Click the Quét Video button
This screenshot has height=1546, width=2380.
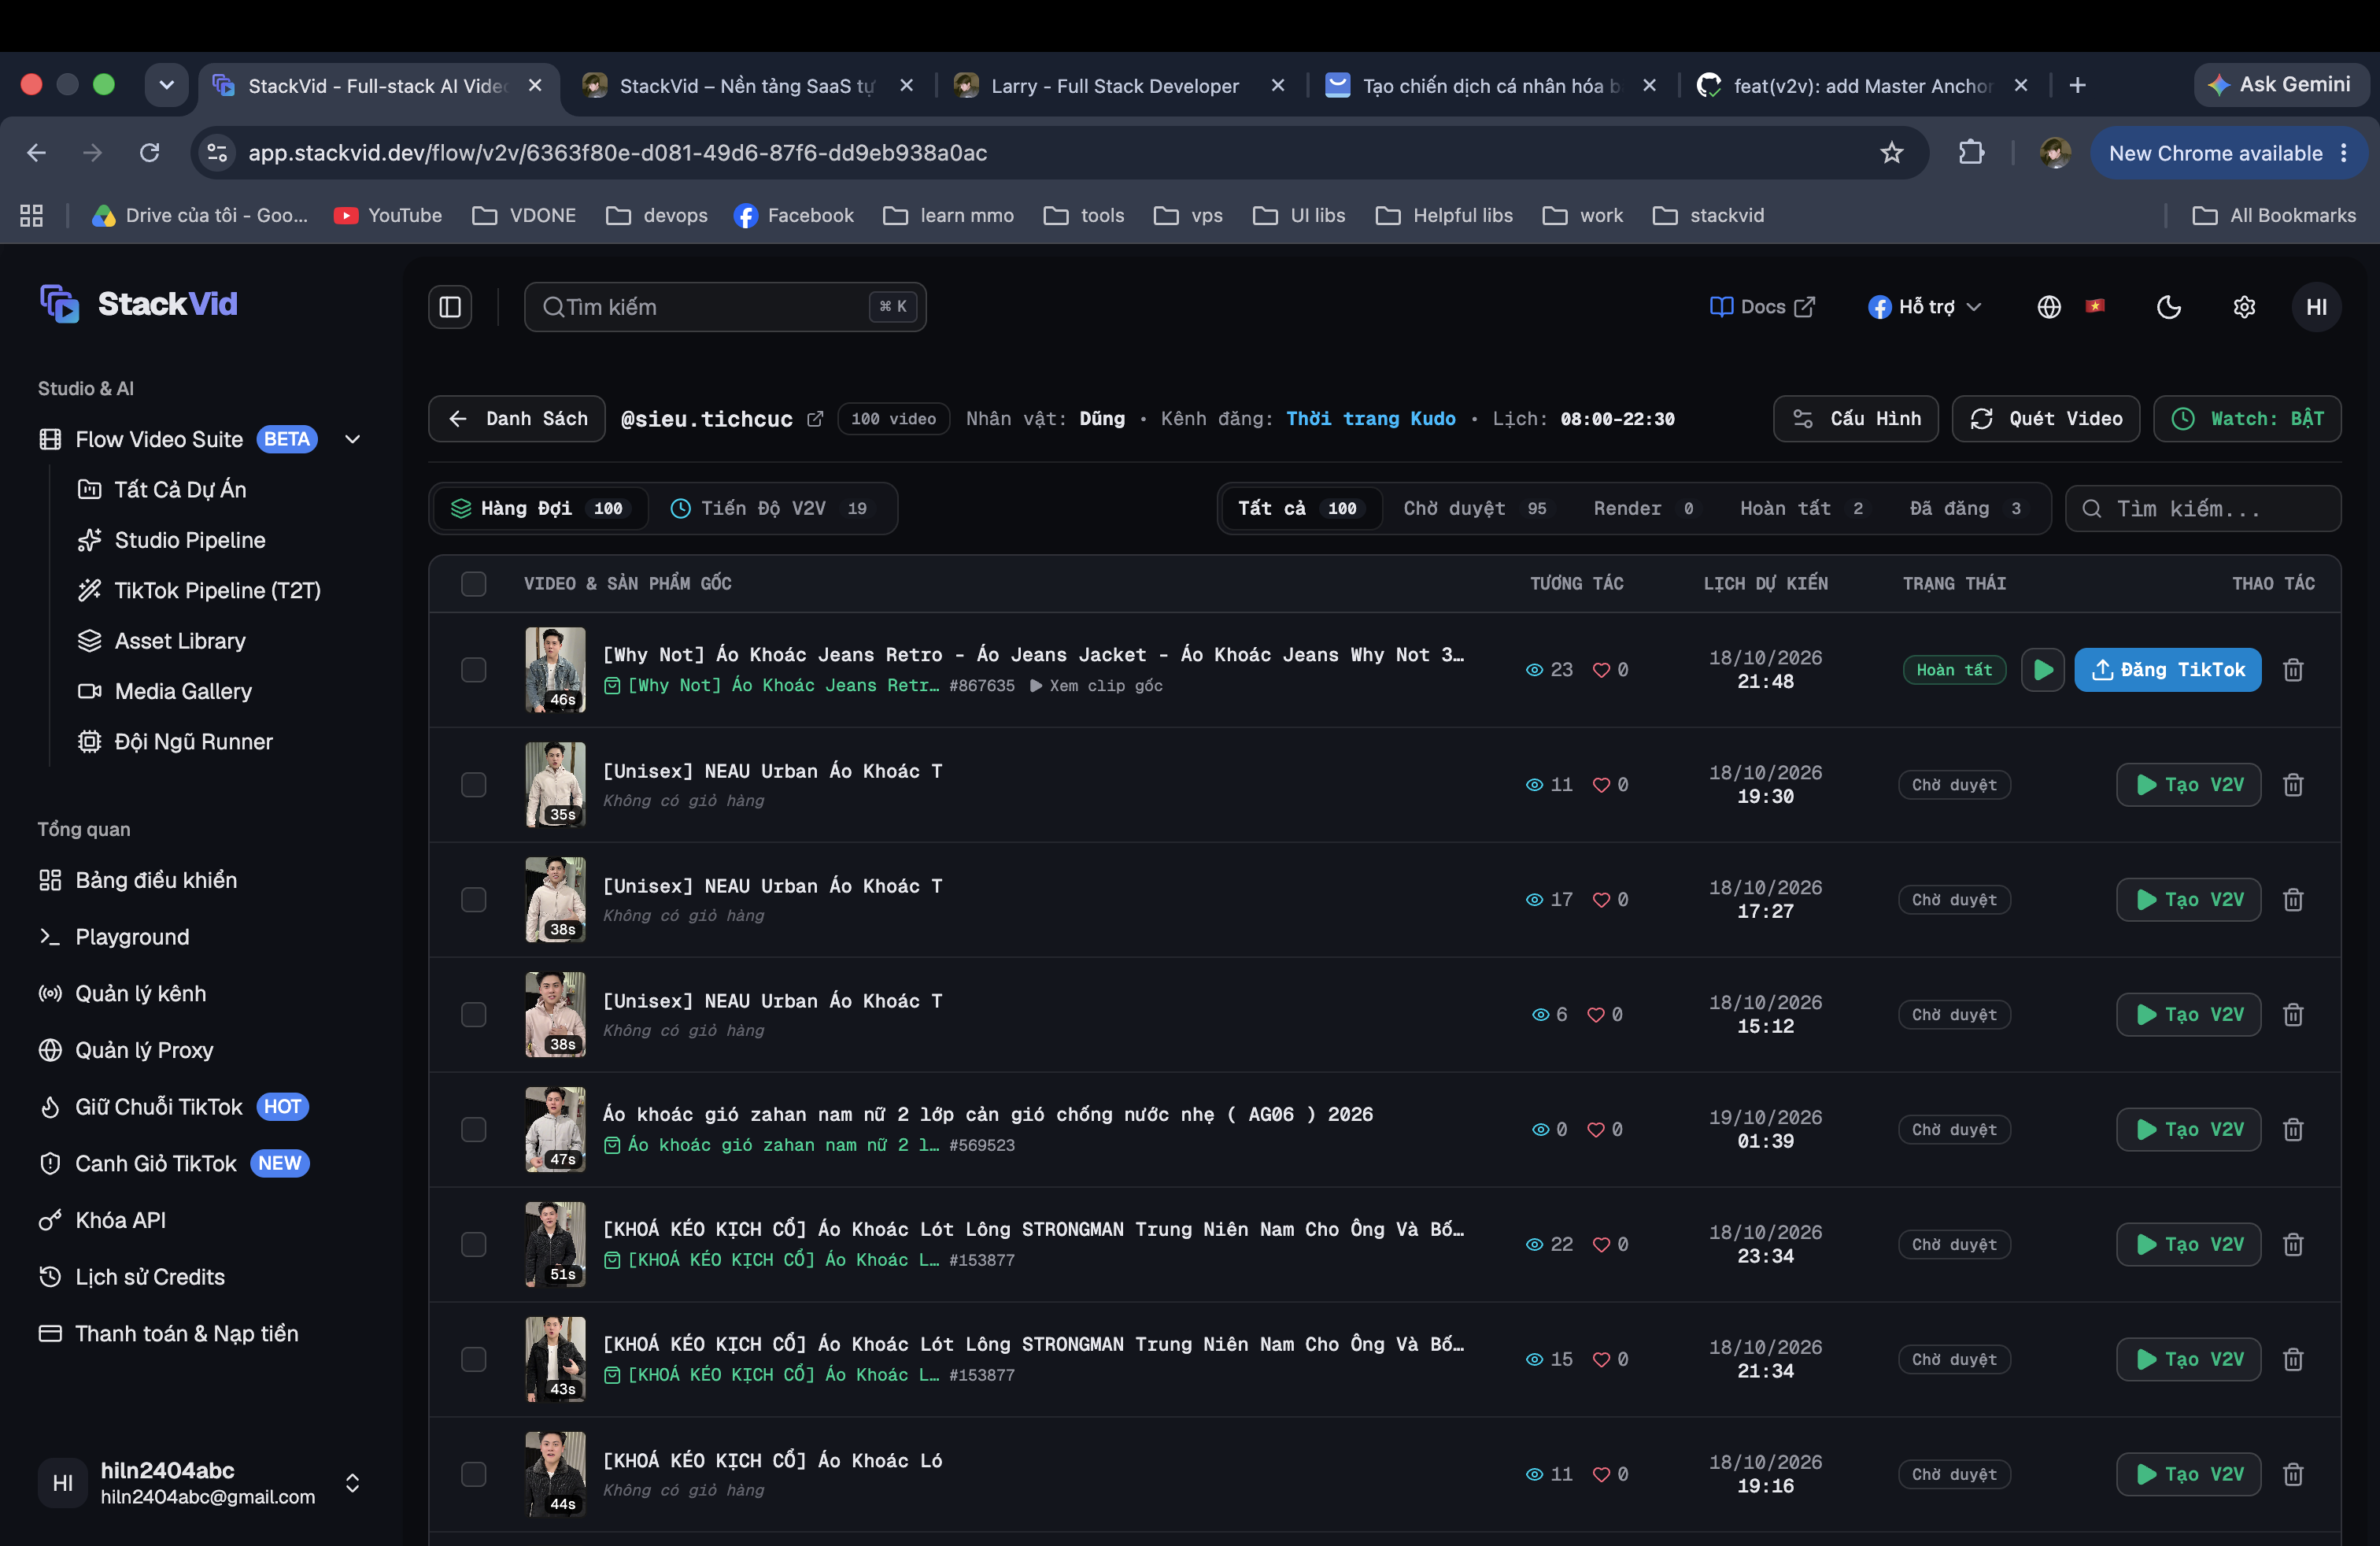pyautogui.click(x=2045, y=419)
